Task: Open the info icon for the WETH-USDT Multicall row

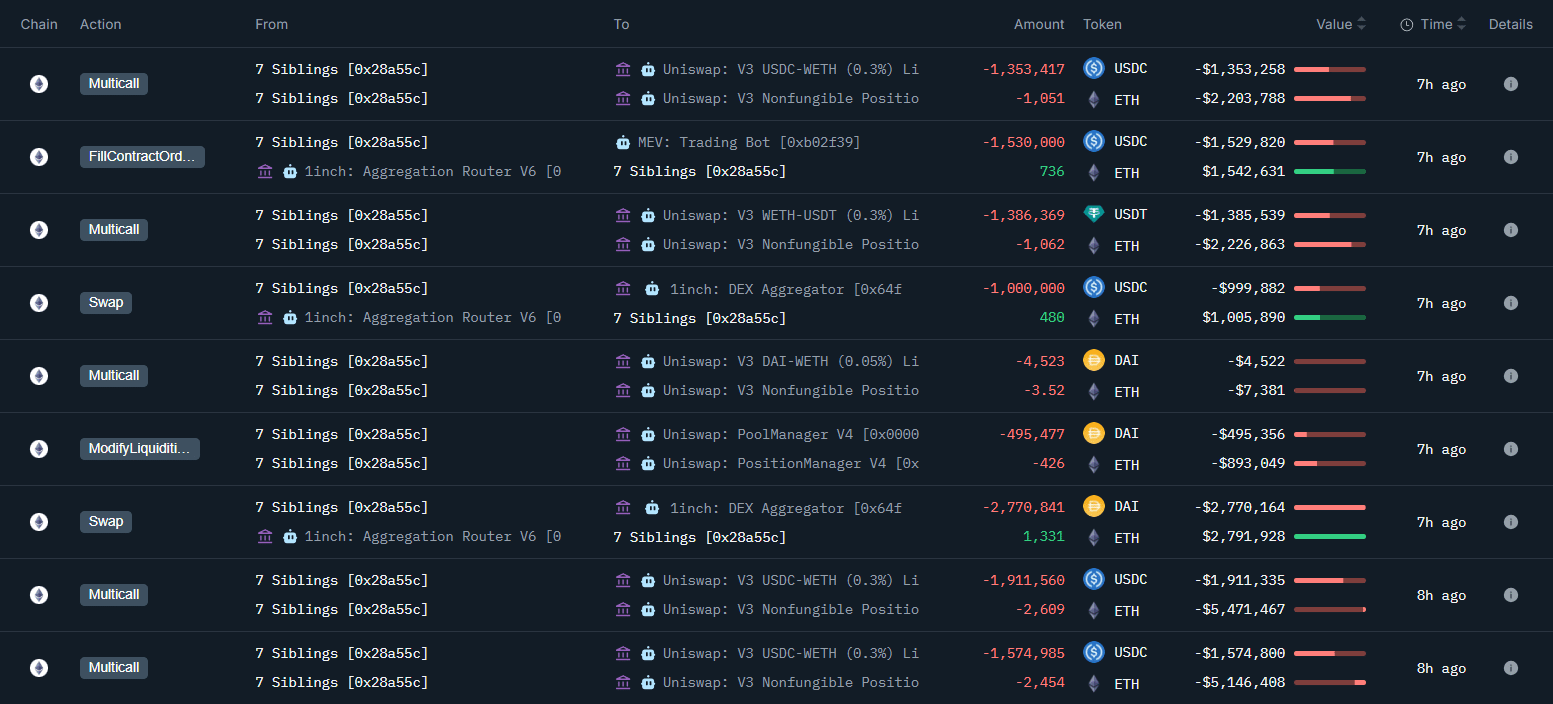Action: click(x=1510, y=230)
